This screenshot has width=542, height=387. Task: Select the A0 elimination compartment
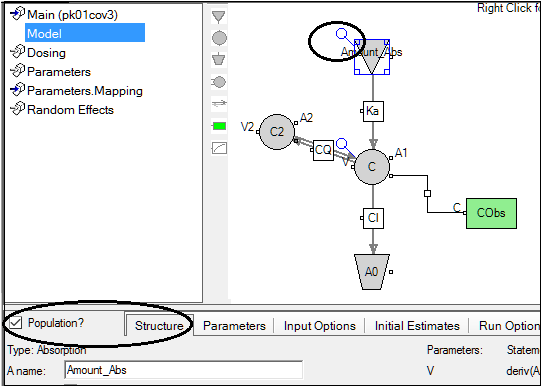[372, 272]
